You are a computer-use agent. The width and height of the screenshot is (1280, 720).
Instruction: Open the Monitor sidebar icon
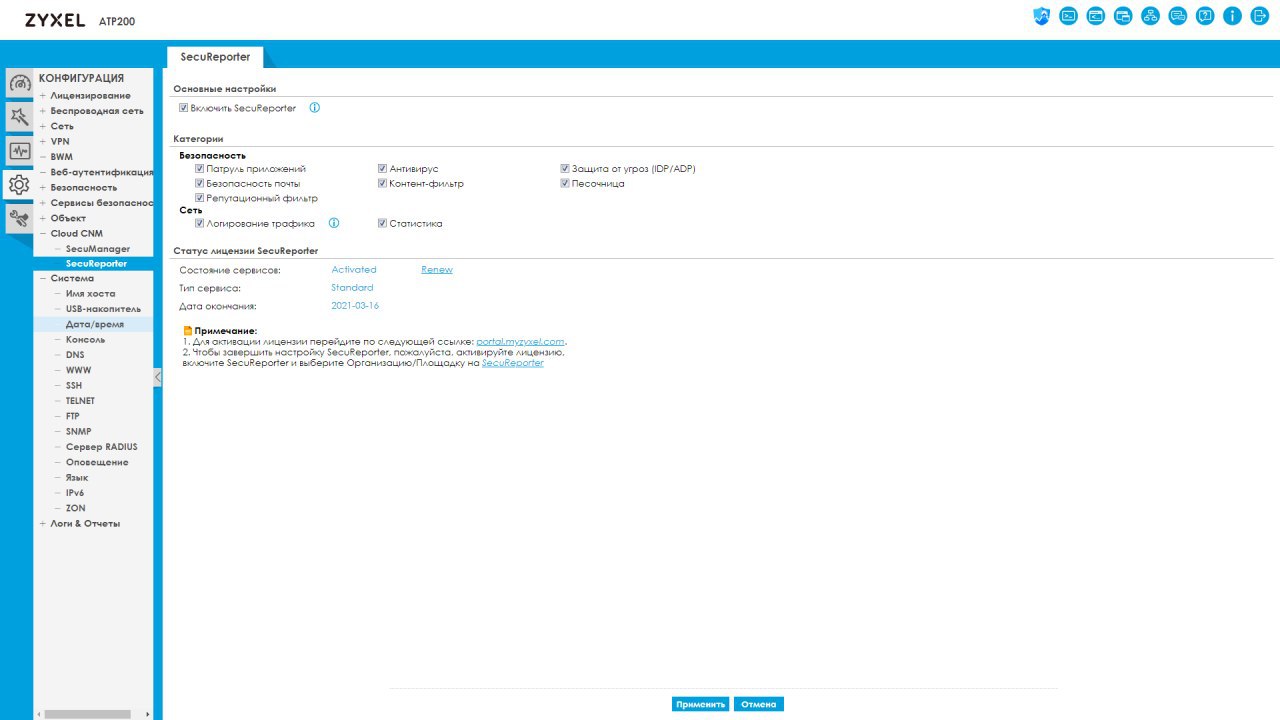click(19, 151)
